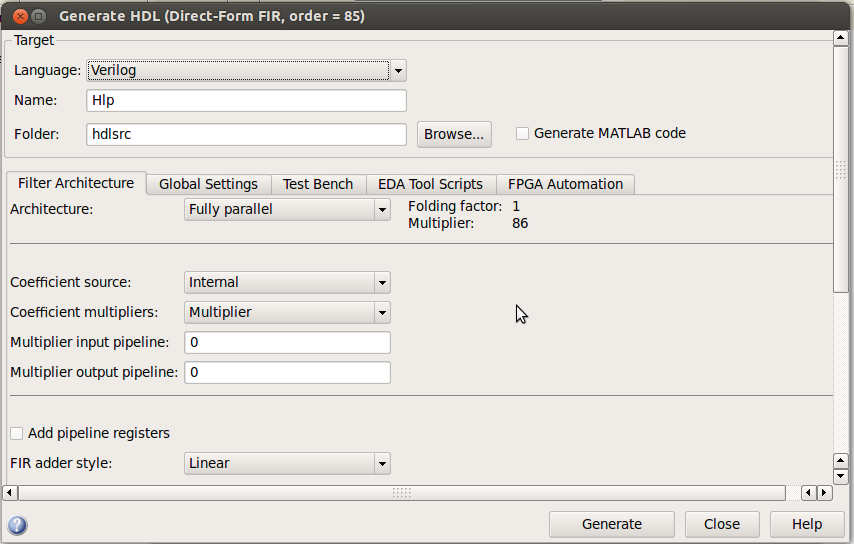Click the horizontal scrollbar right arrow
This screenshot has height=544, width=854.
(x=824, y=493)
